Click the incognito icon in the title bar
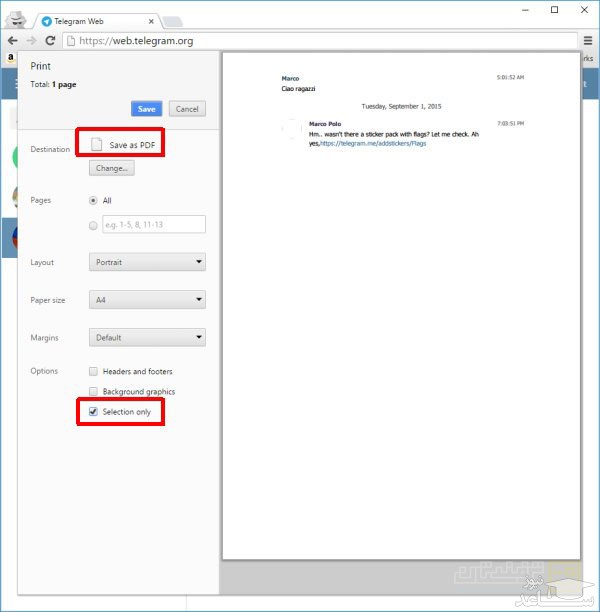Screen dimensions: 600x612 (16, 16)
